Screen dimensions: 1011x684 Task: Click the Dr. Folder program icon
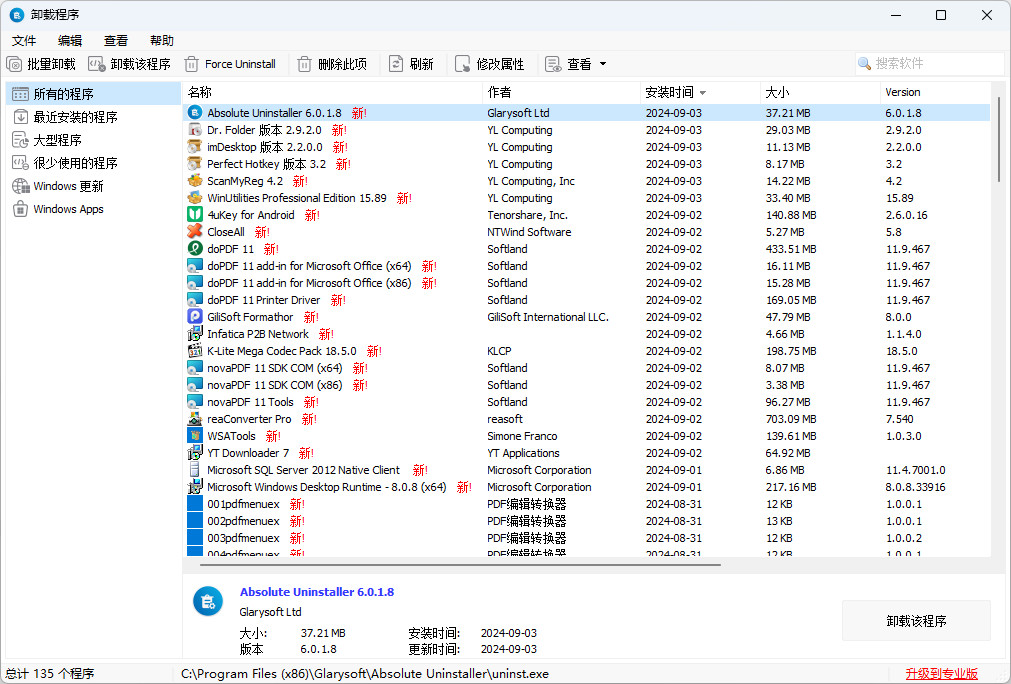[x=195, y=130]
